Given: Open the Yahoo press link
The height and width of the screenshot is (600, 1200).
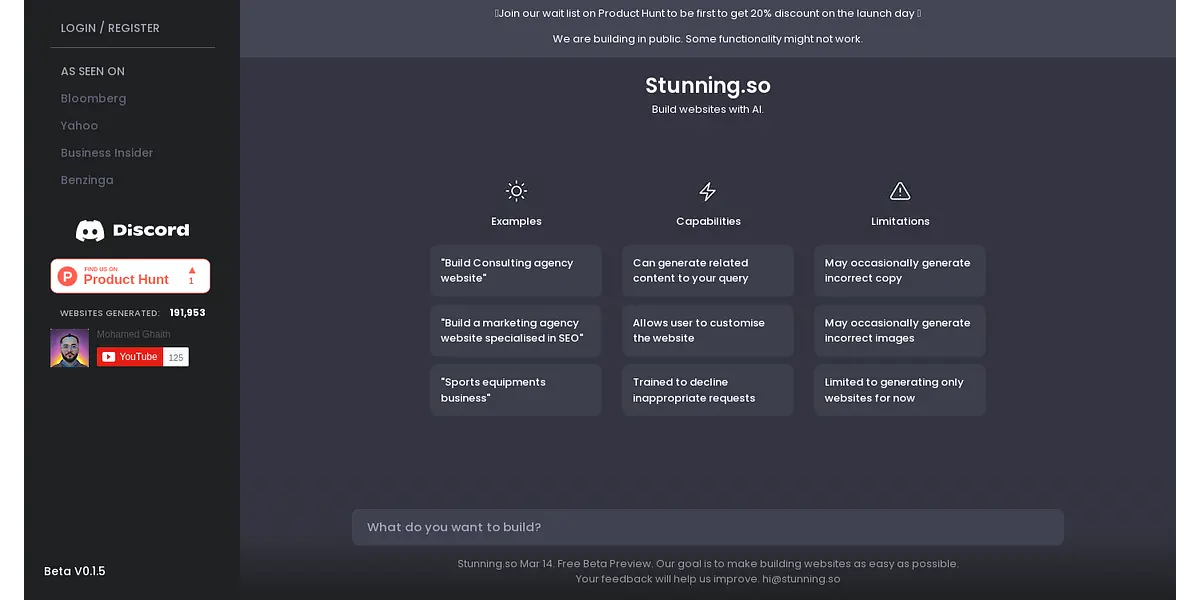Looking at the screenshot, I should [79, 125].
